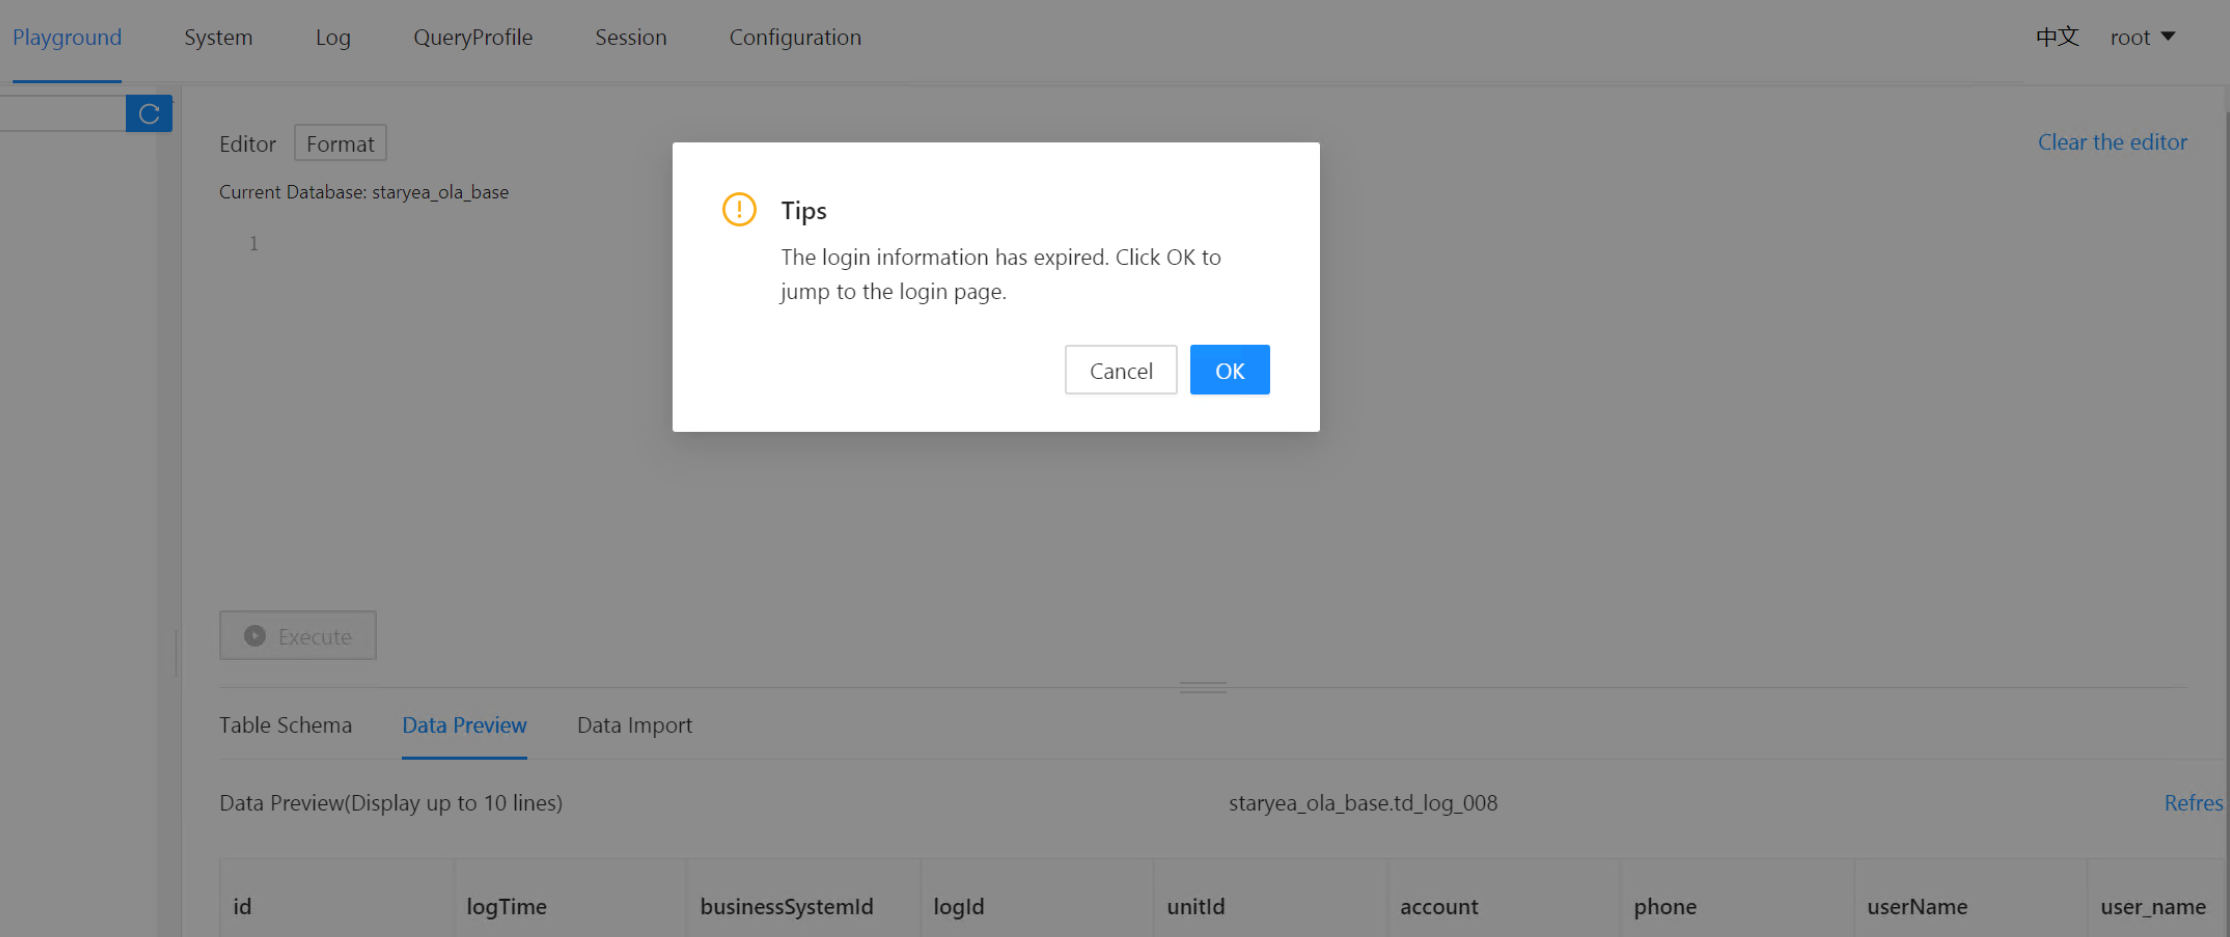The image size is (2230, 937).
Task: Open the Session page
Action: [x=630, y=37]
